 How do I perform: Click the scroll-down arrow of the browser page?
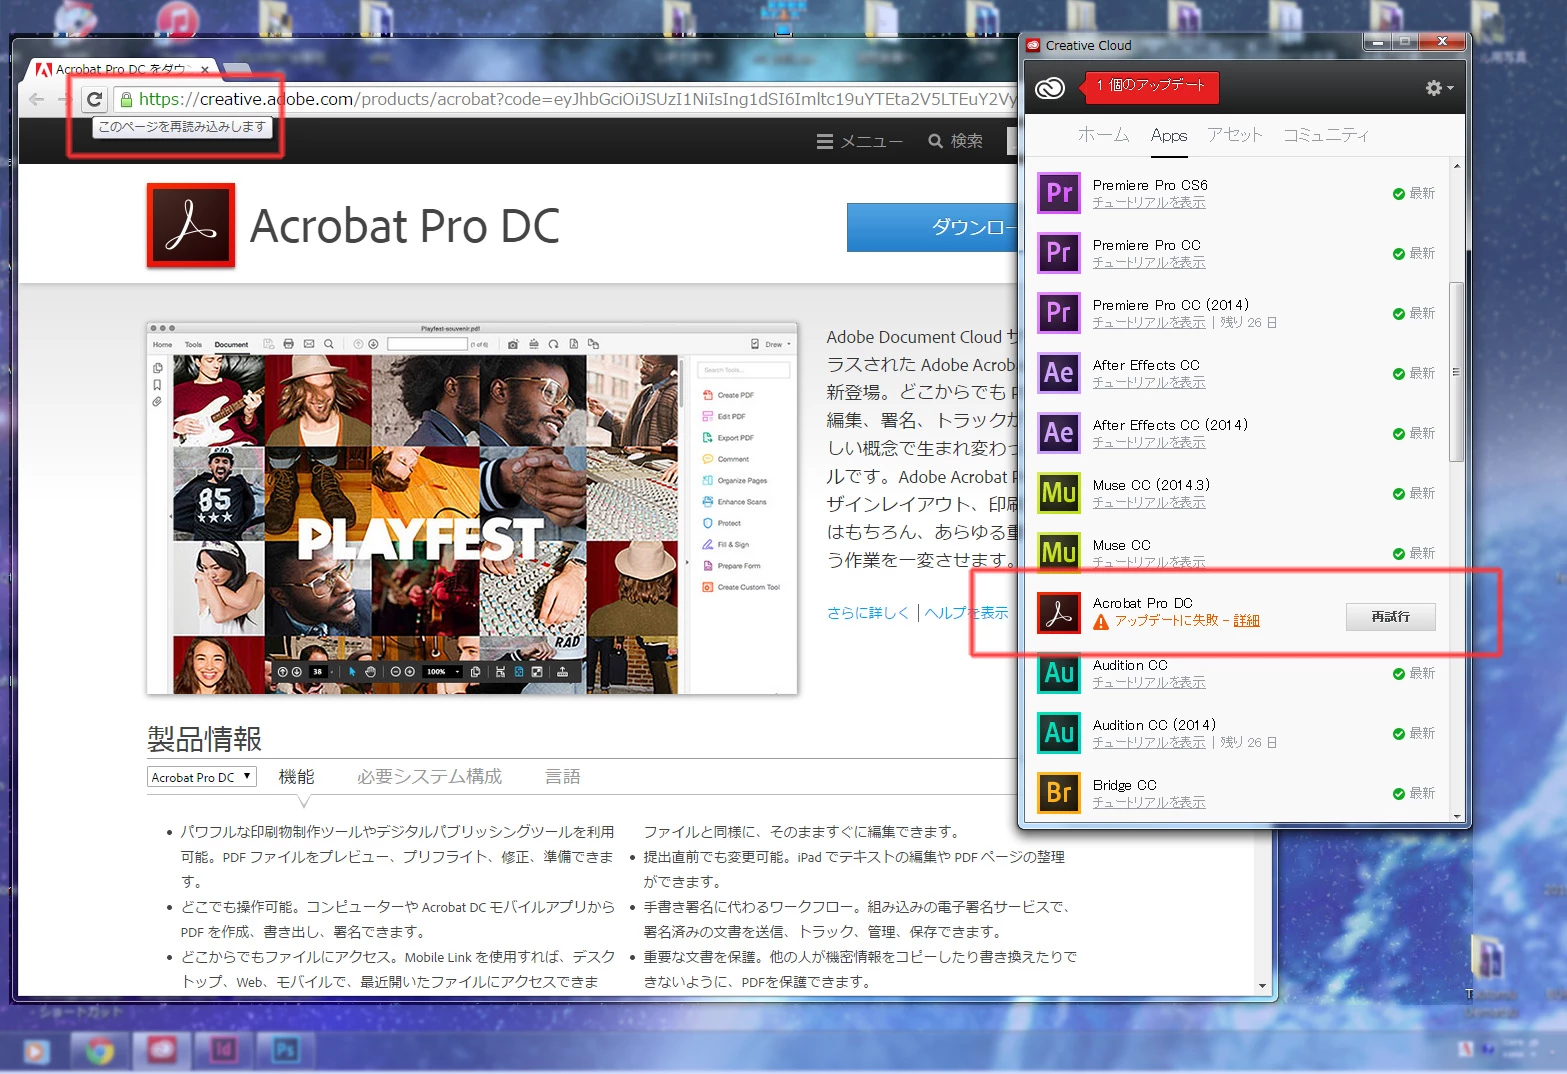[1263, 986]
